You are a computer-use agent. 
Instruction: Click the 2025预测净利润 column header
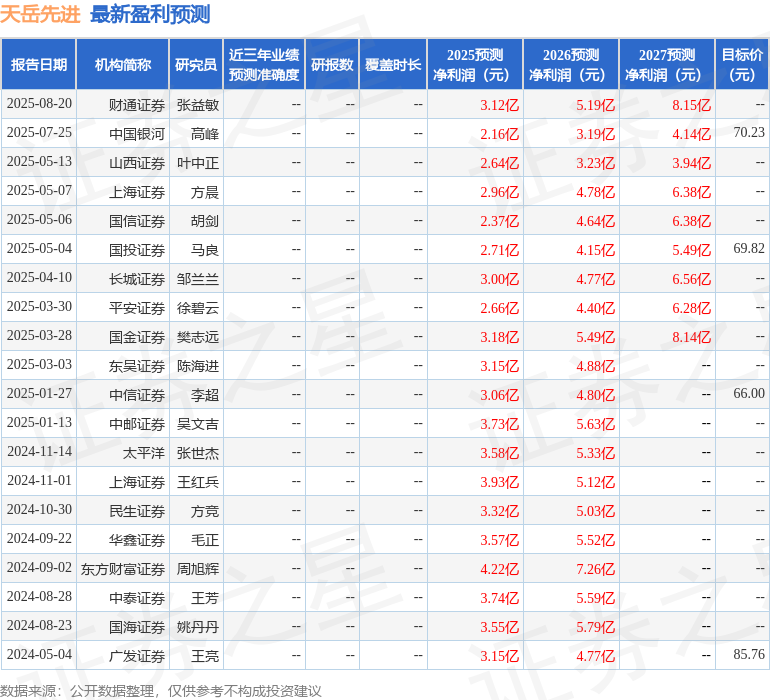(475, 64)
